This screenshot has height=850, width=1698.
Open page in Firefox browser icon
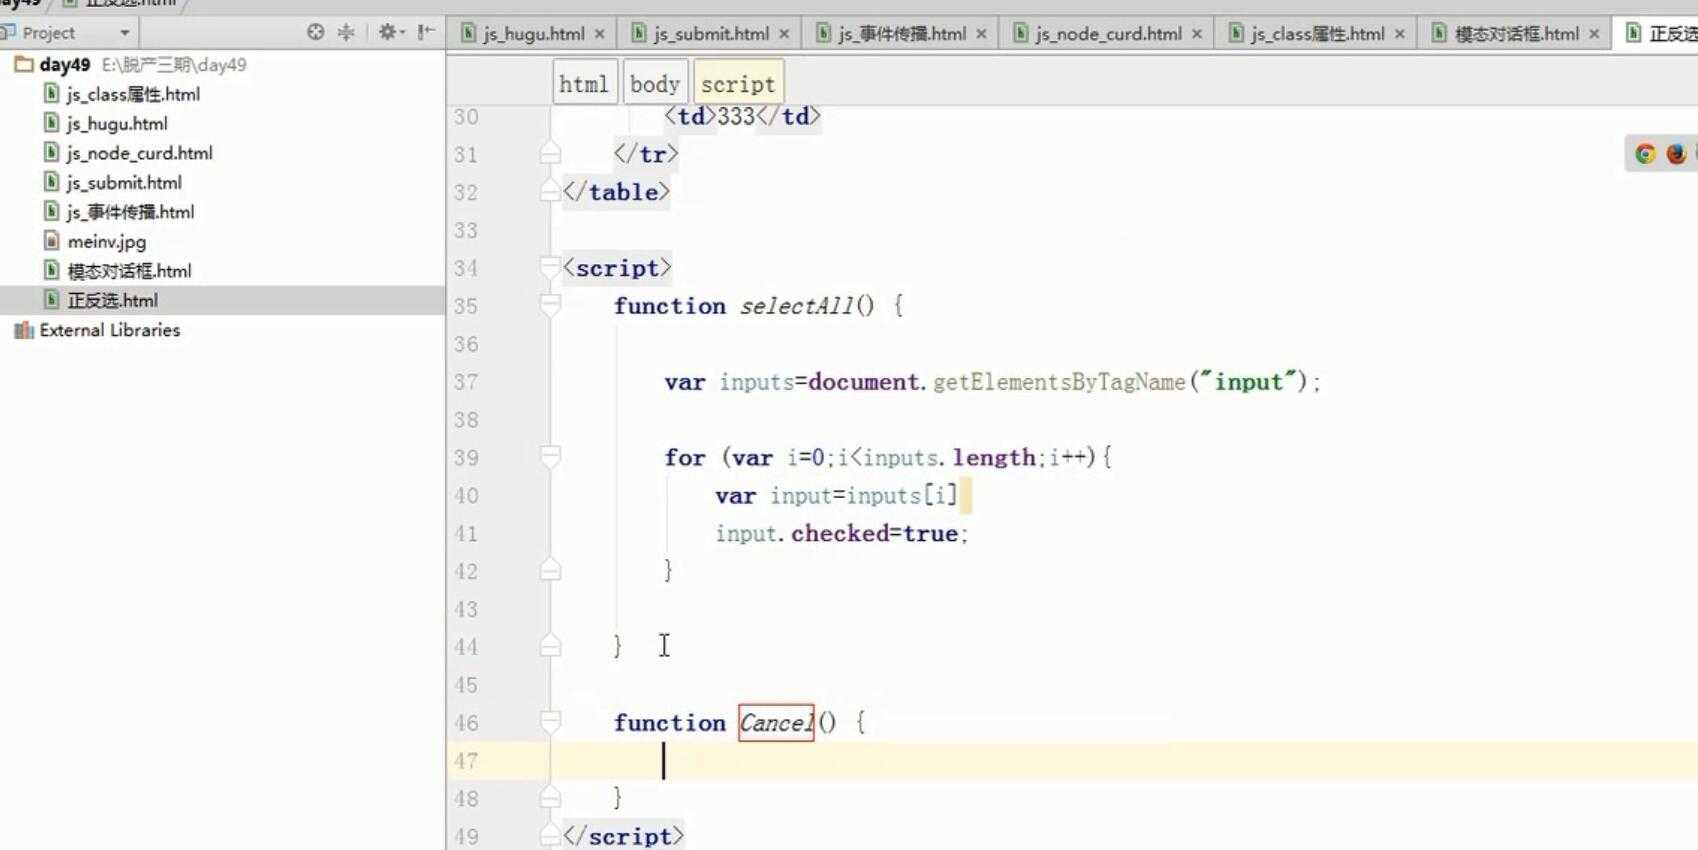(1676, 154)
